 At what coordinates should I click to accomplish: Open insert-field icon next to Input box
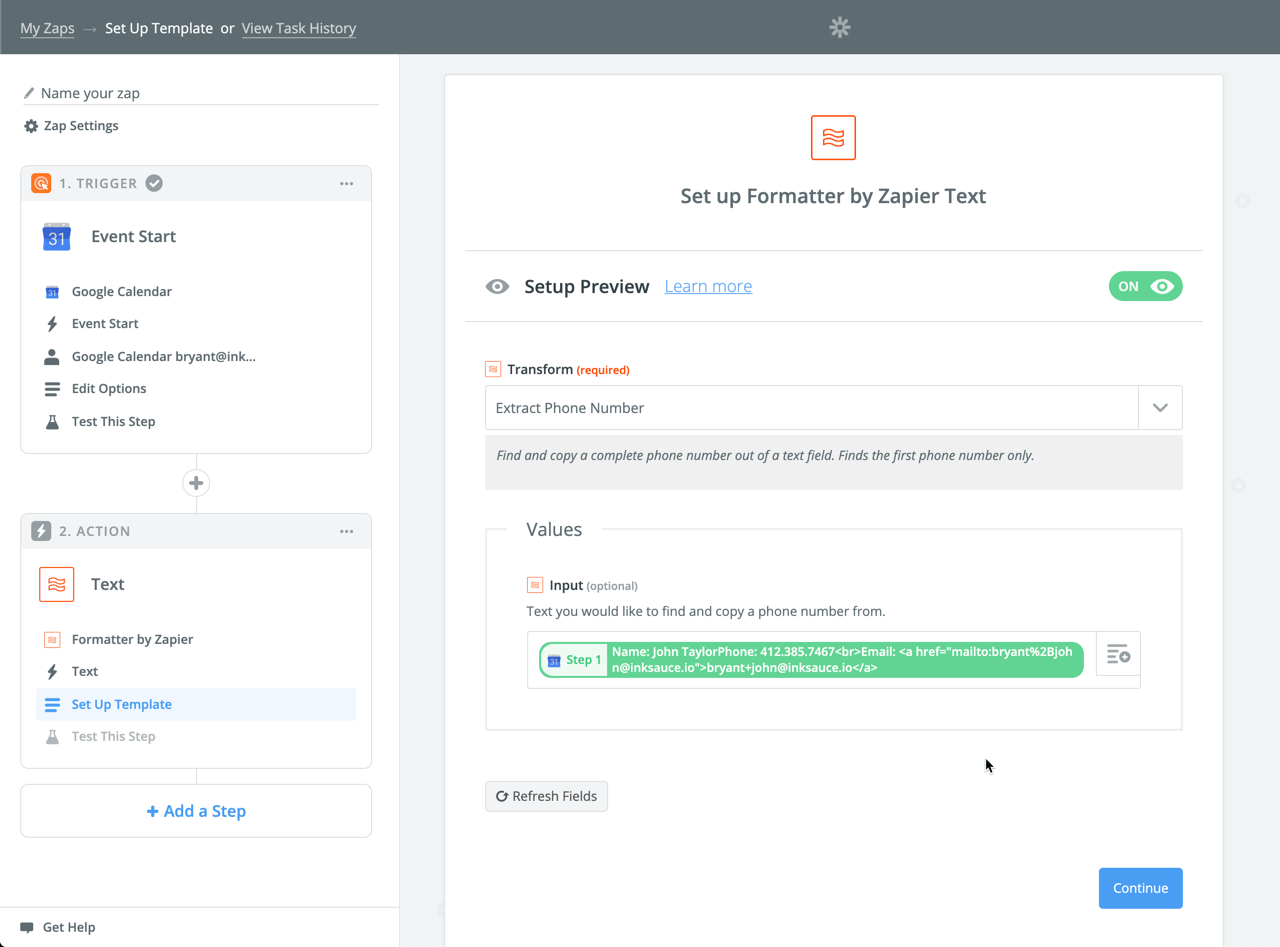tap(1118, 655)
